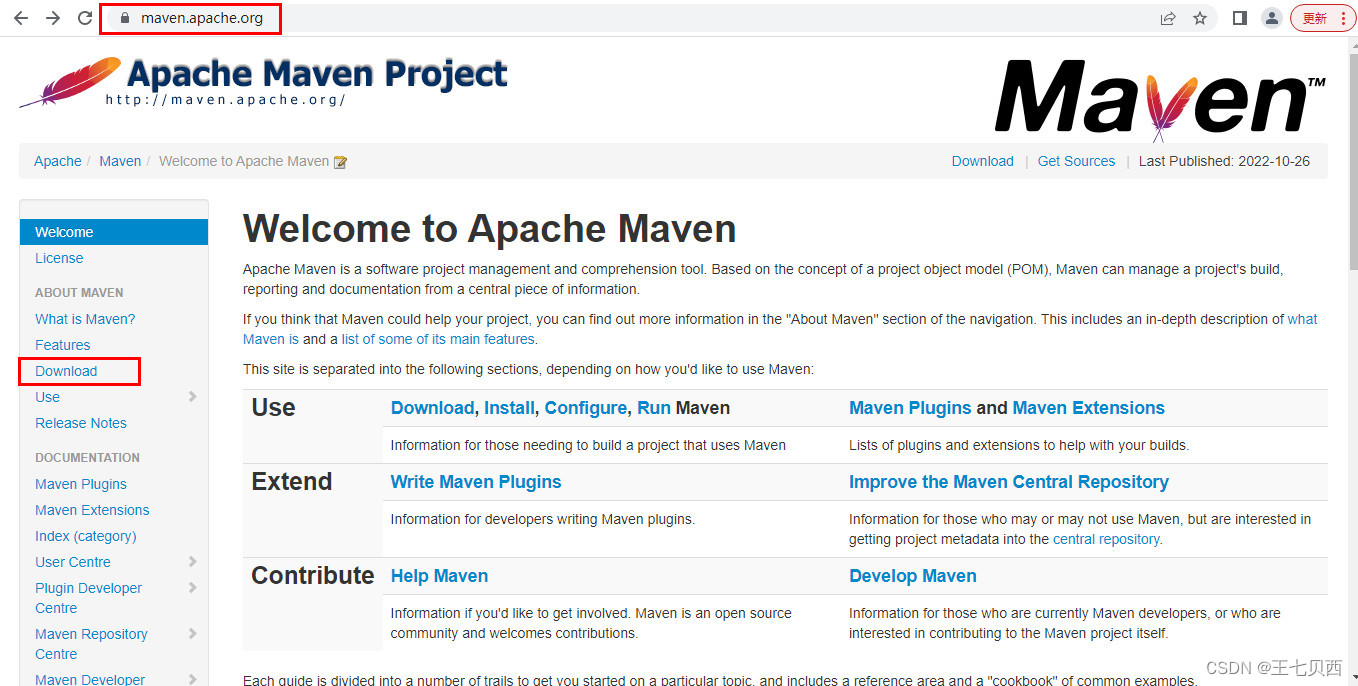The image size is (1358, 686).
Task: Open the browser profile avatar
Action: click(x=1272, y=18)
